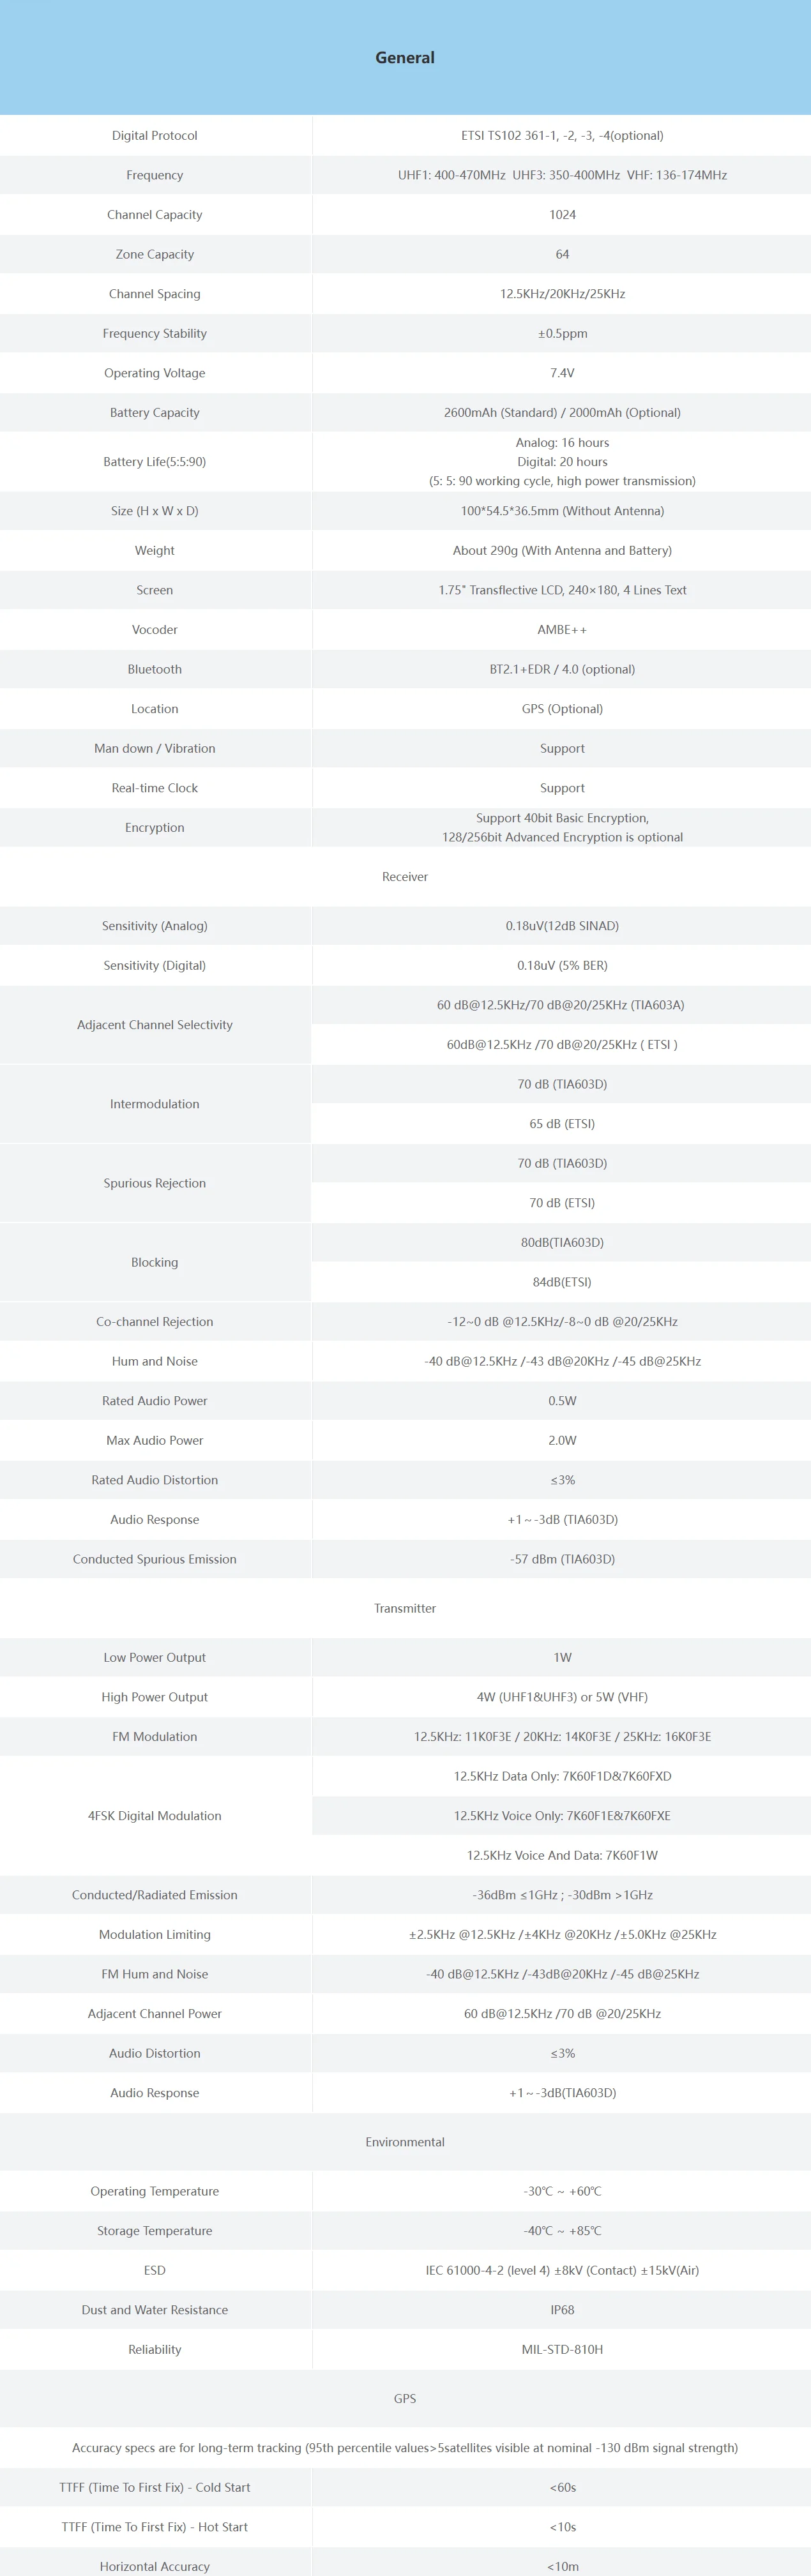Click the Encryption row label

(154, 827)
